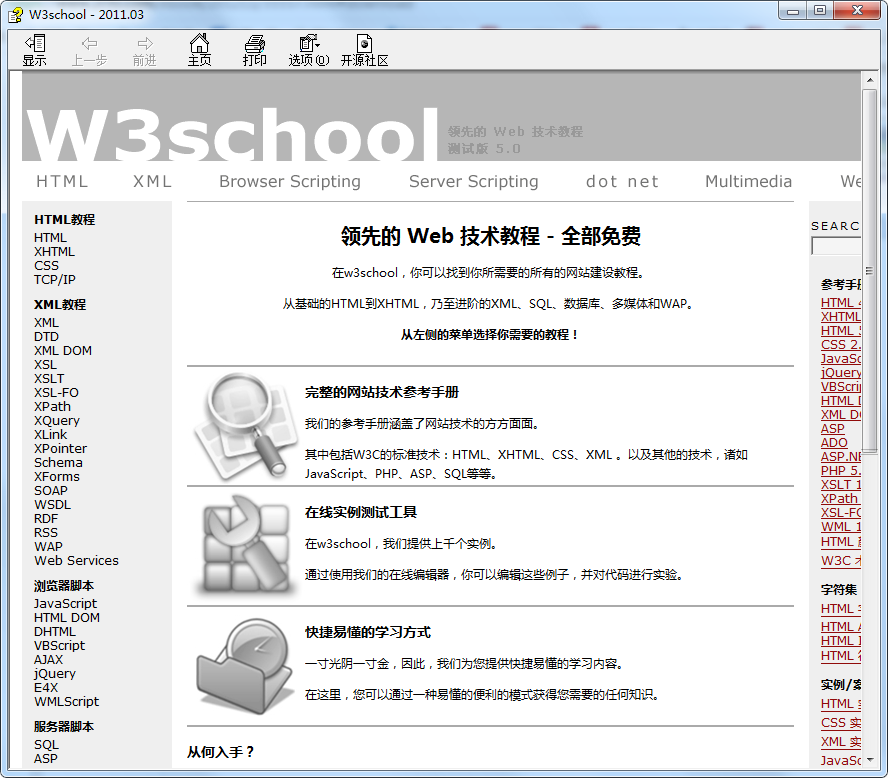This screenshot has height=778, width=888.
Task: Select the HTML navigation tab
Action: pyautogui.click(x=62, y=181)
